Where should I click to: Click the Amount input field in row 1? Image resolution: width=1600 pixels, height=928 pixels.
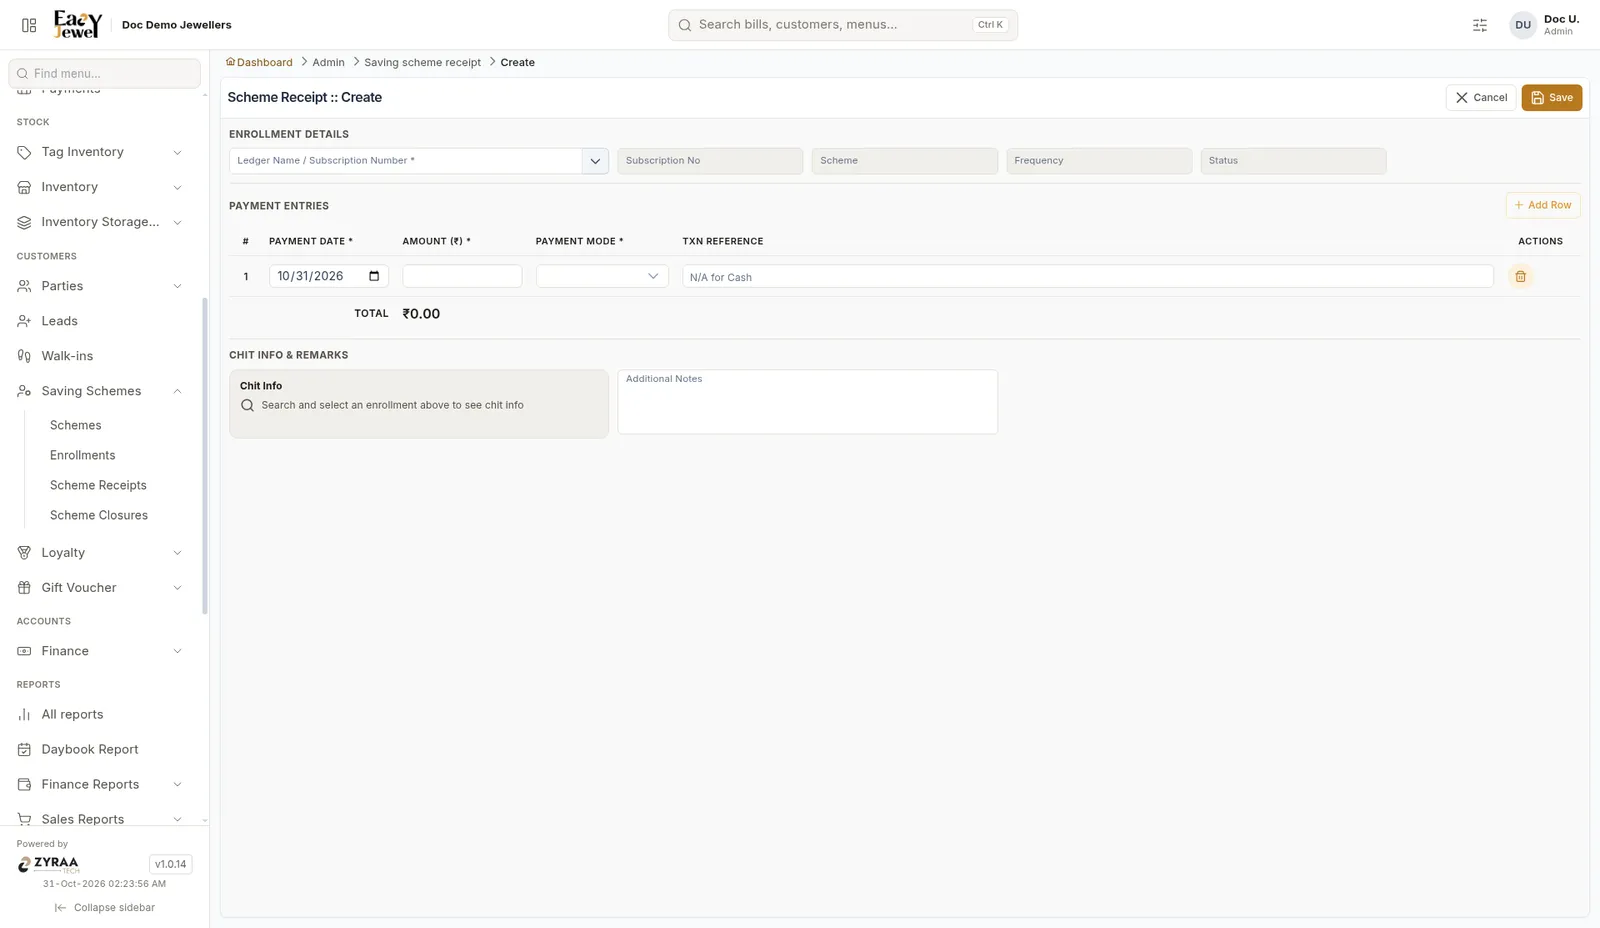[462, 276]
